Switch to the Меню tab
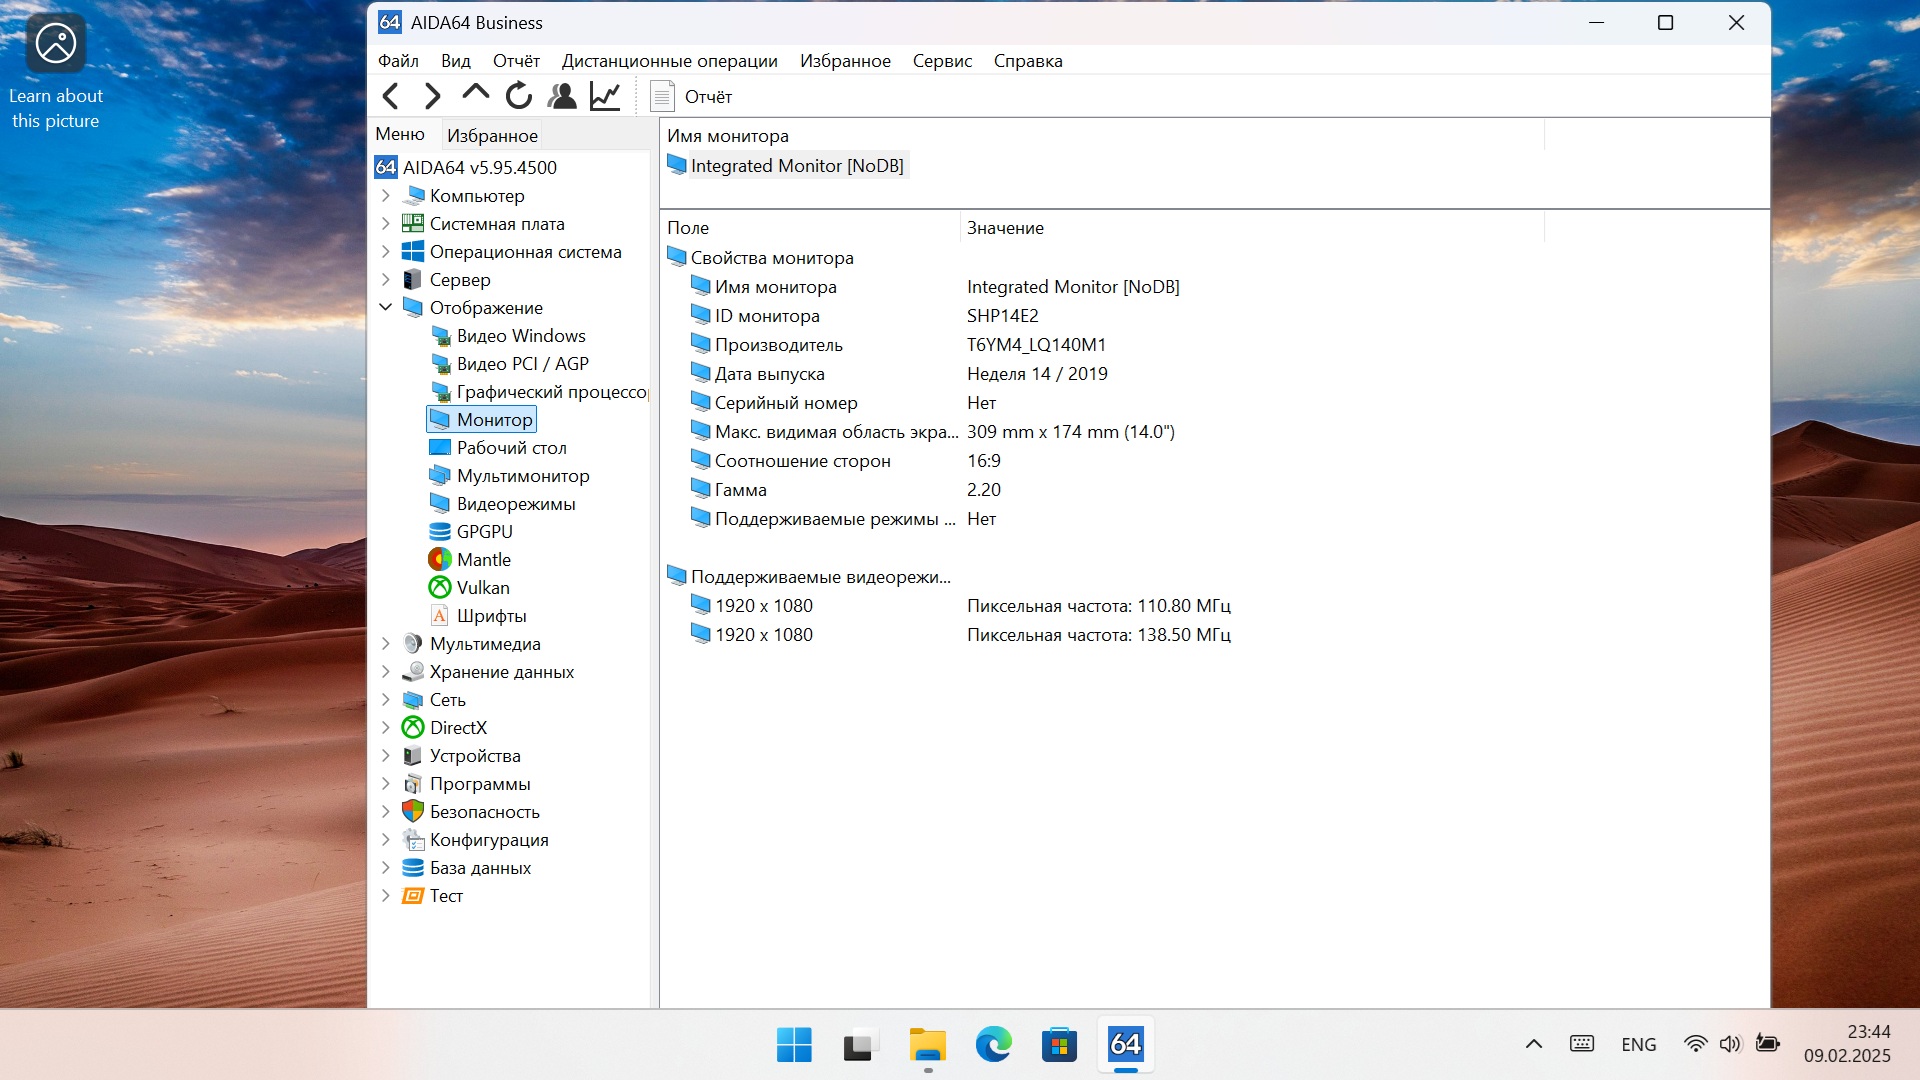Viewport: 1920px width, 1080px height. [x=400, y=134]
